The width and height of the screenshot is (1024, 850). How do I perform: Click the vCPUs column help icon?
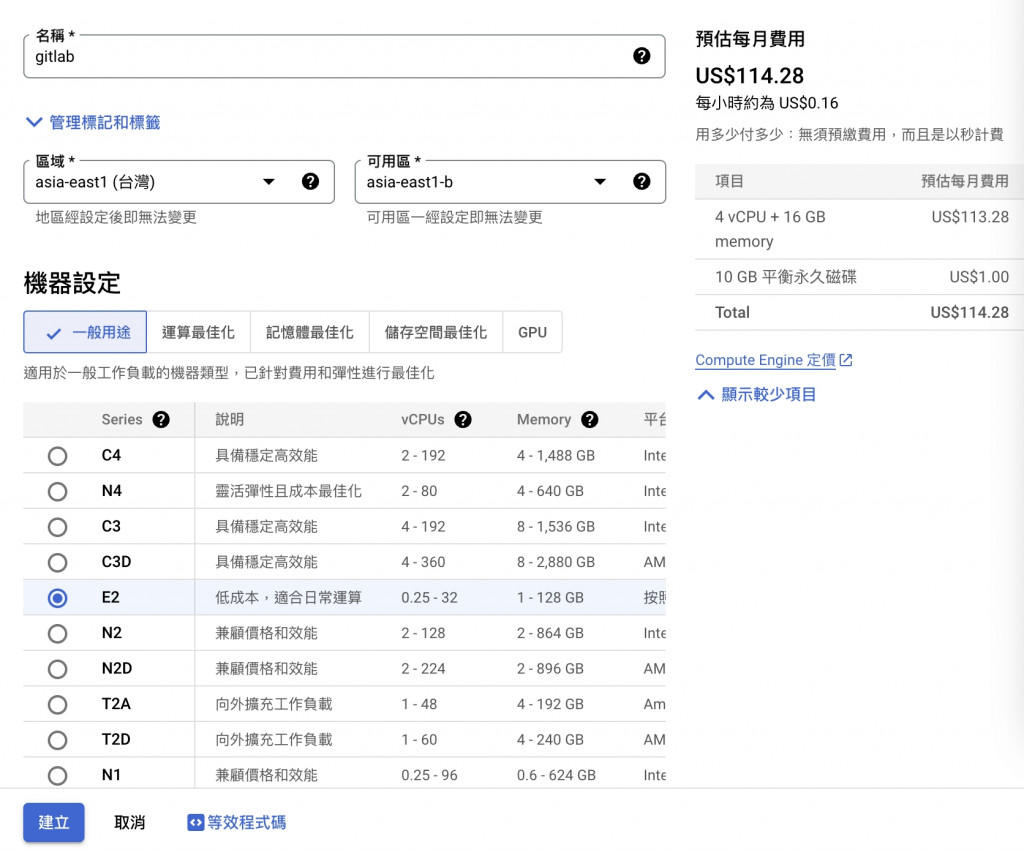tap(463, 420)
